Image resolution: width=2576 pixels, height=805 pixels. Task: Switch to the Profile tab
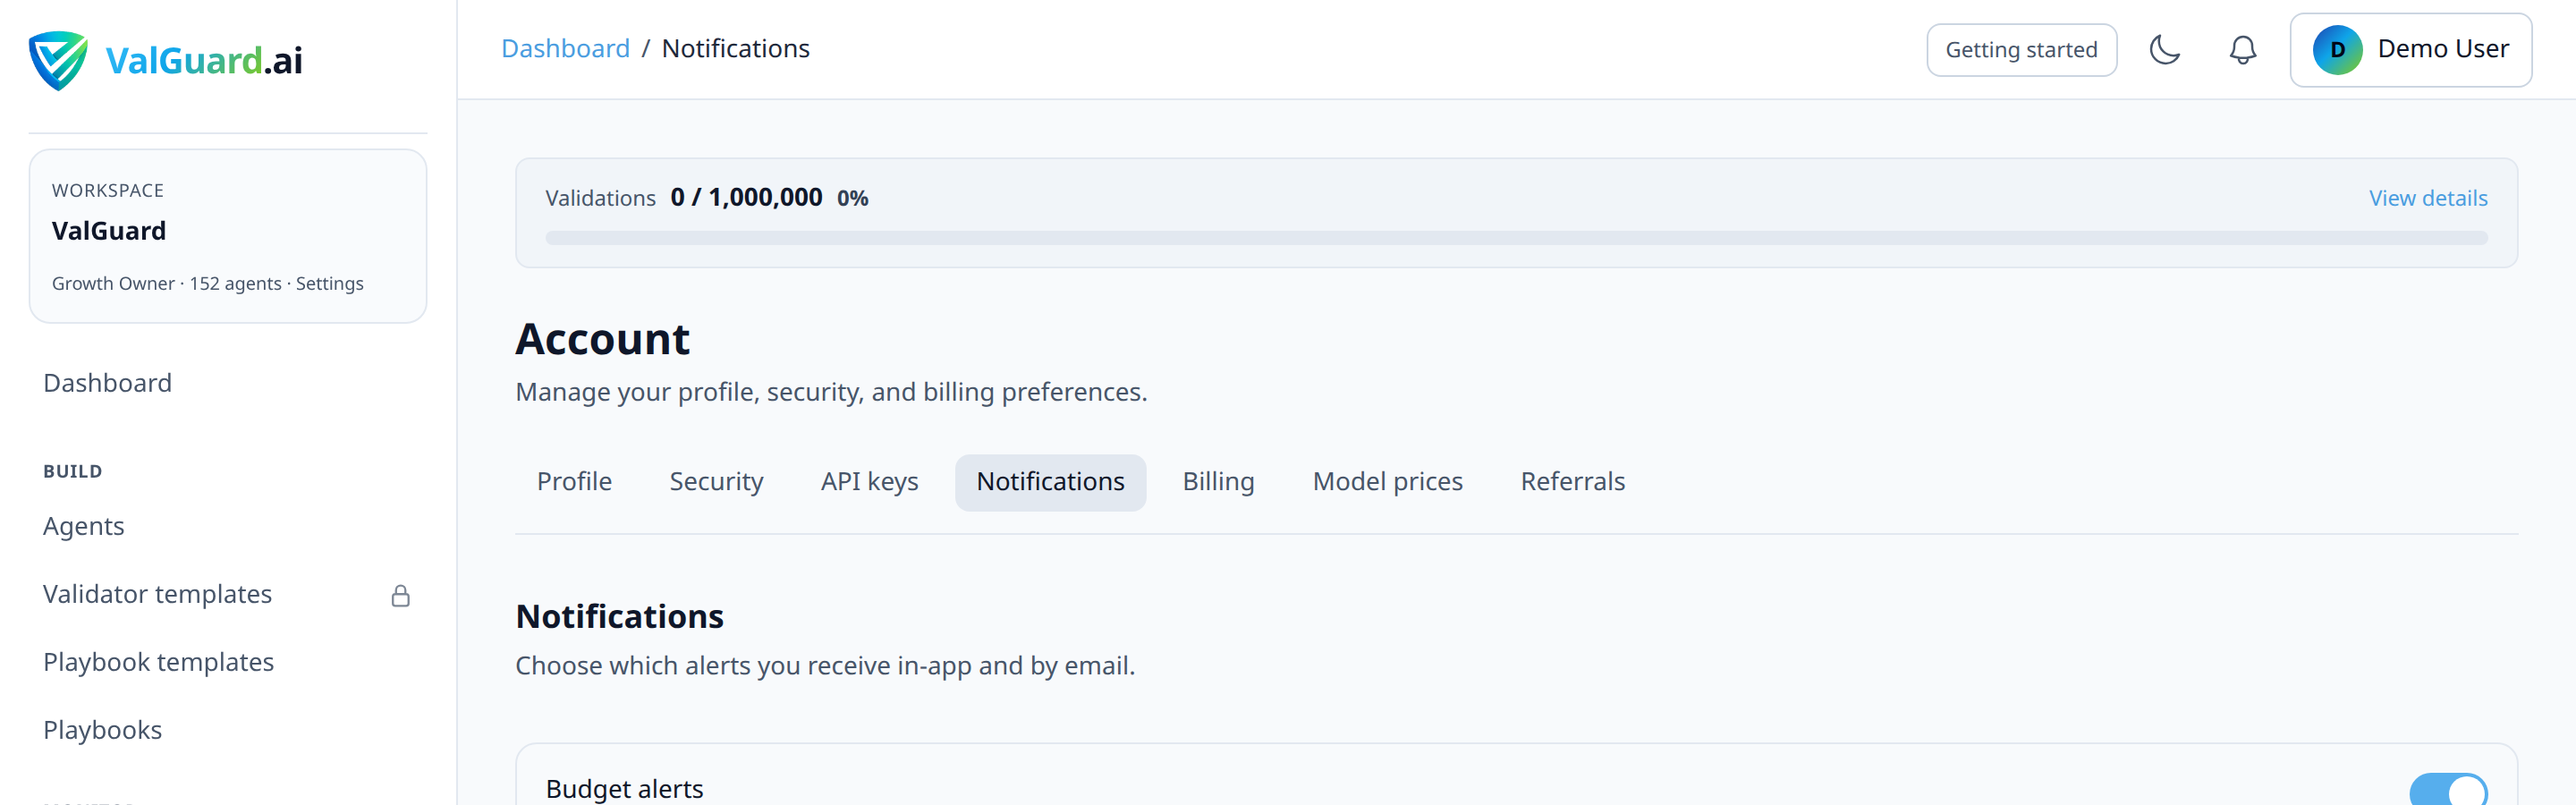574,482
